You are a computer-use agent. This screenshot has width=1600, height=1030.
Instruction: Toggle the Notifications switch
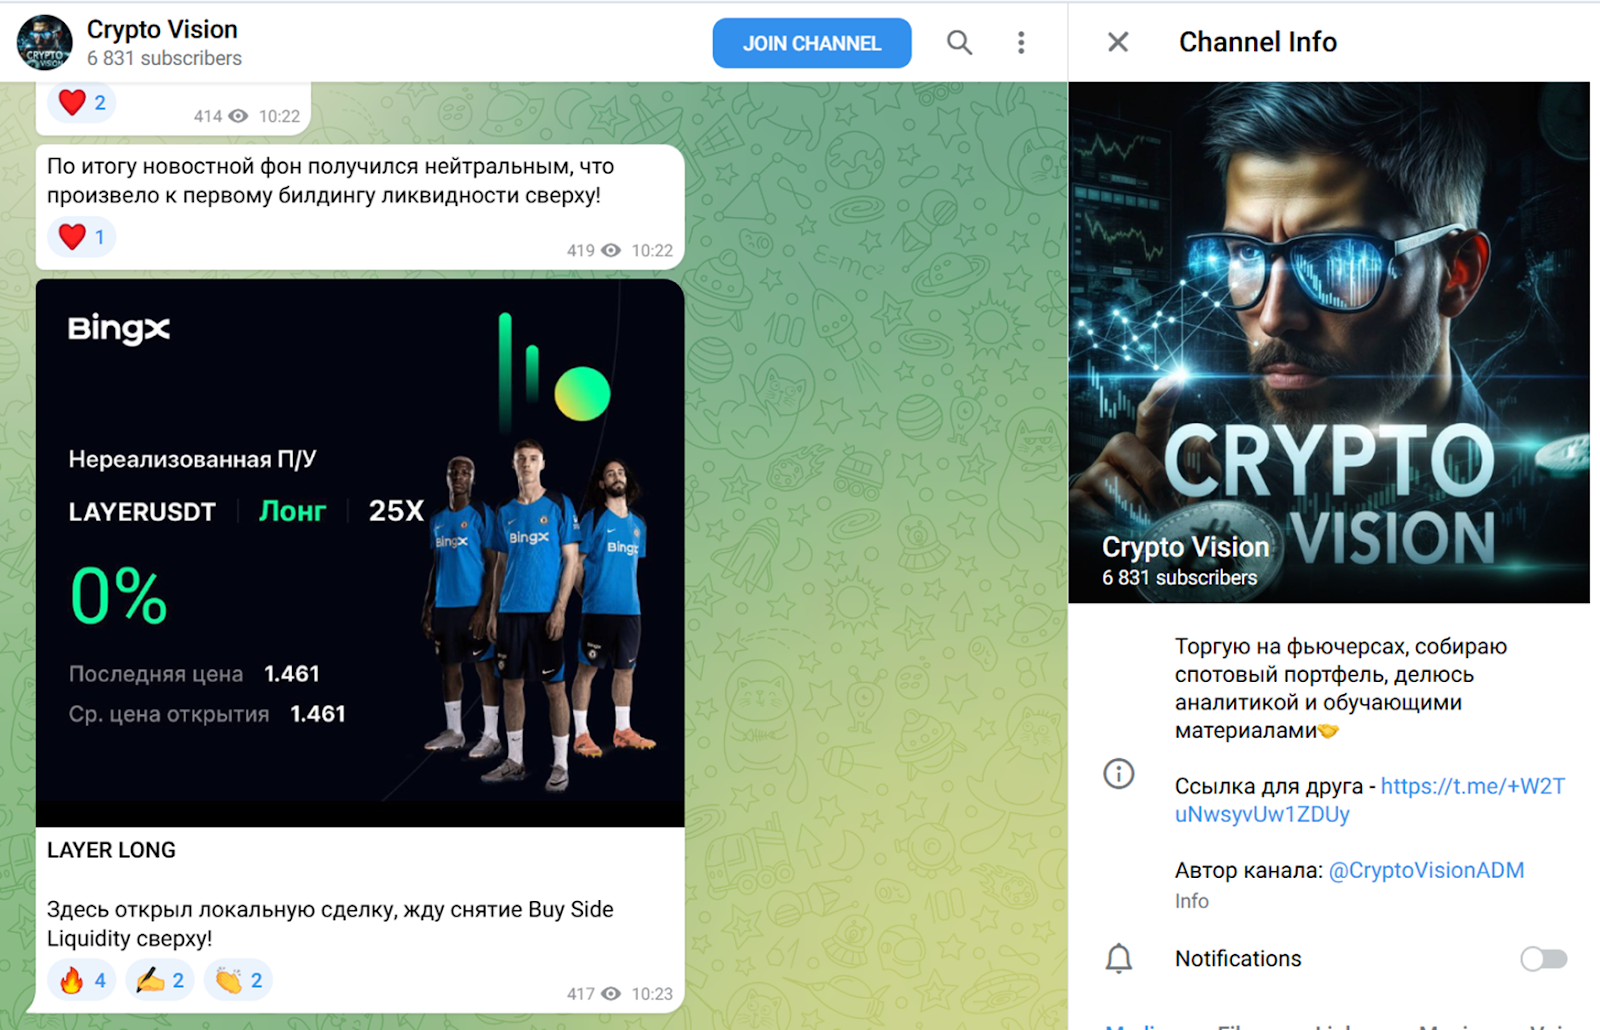[x=1543, y=959]
